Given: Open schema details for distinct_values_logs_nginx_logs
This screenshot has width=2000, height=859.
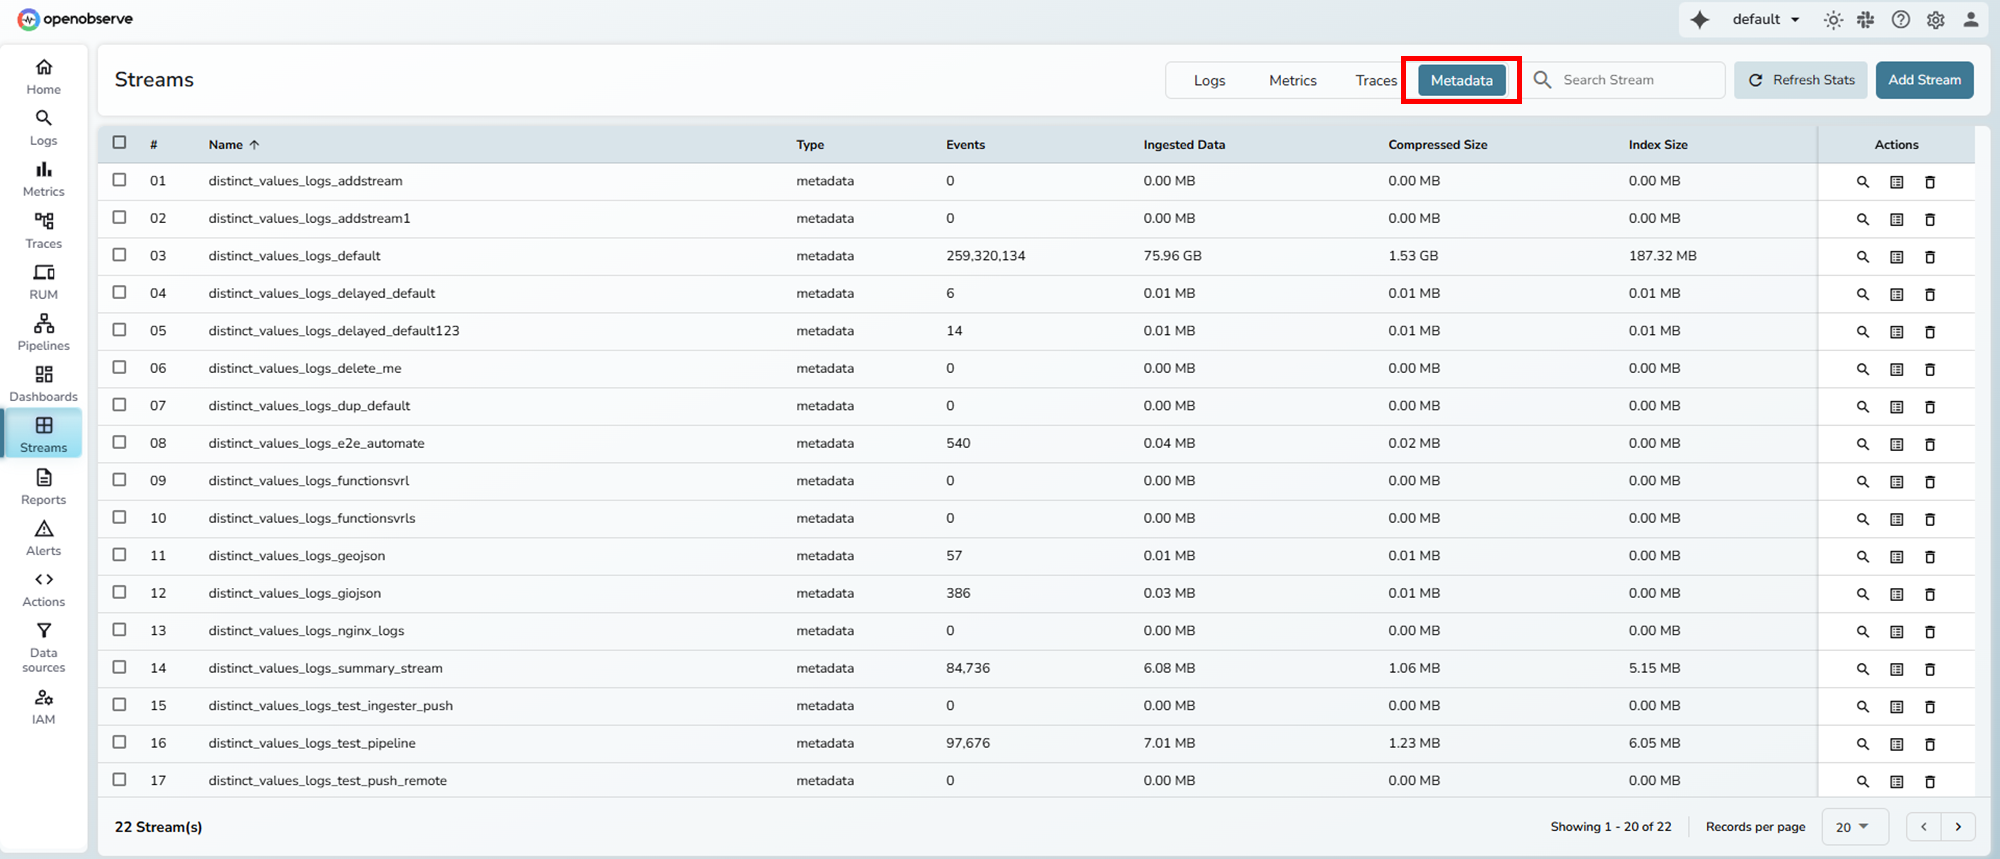Looking at the screenshot, I should [x=1897, y=632].
